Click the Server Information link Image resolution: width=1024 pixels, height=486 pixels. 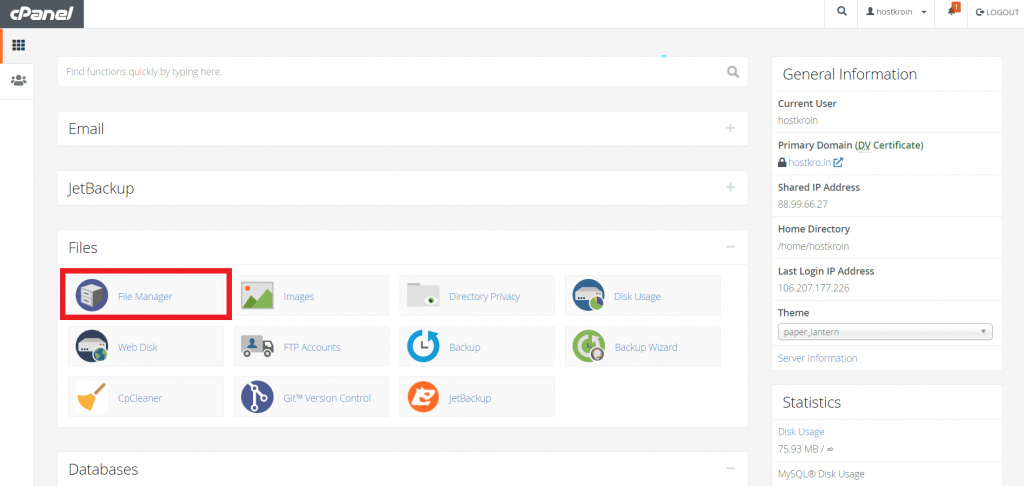pyautogui.click(x=817, y=358)
